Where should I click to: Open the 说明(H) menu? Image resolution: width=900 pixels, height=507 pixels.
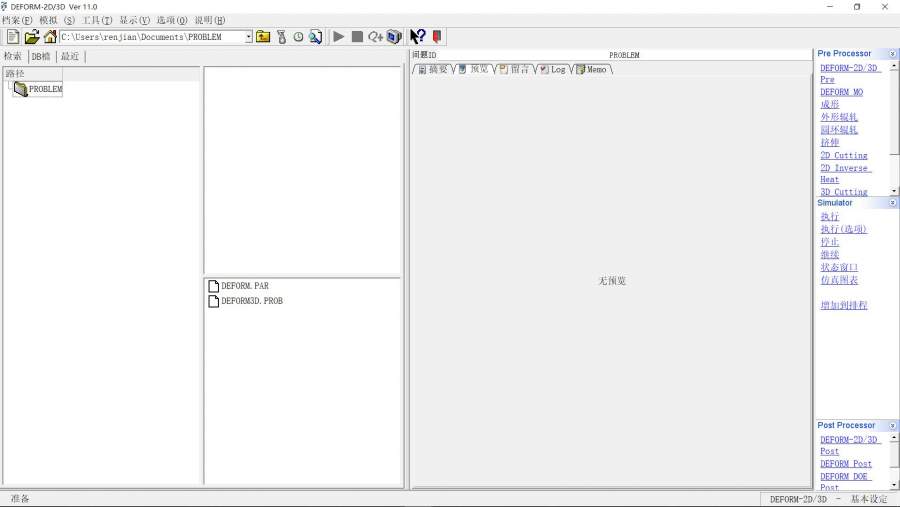[x=210, y=20]
